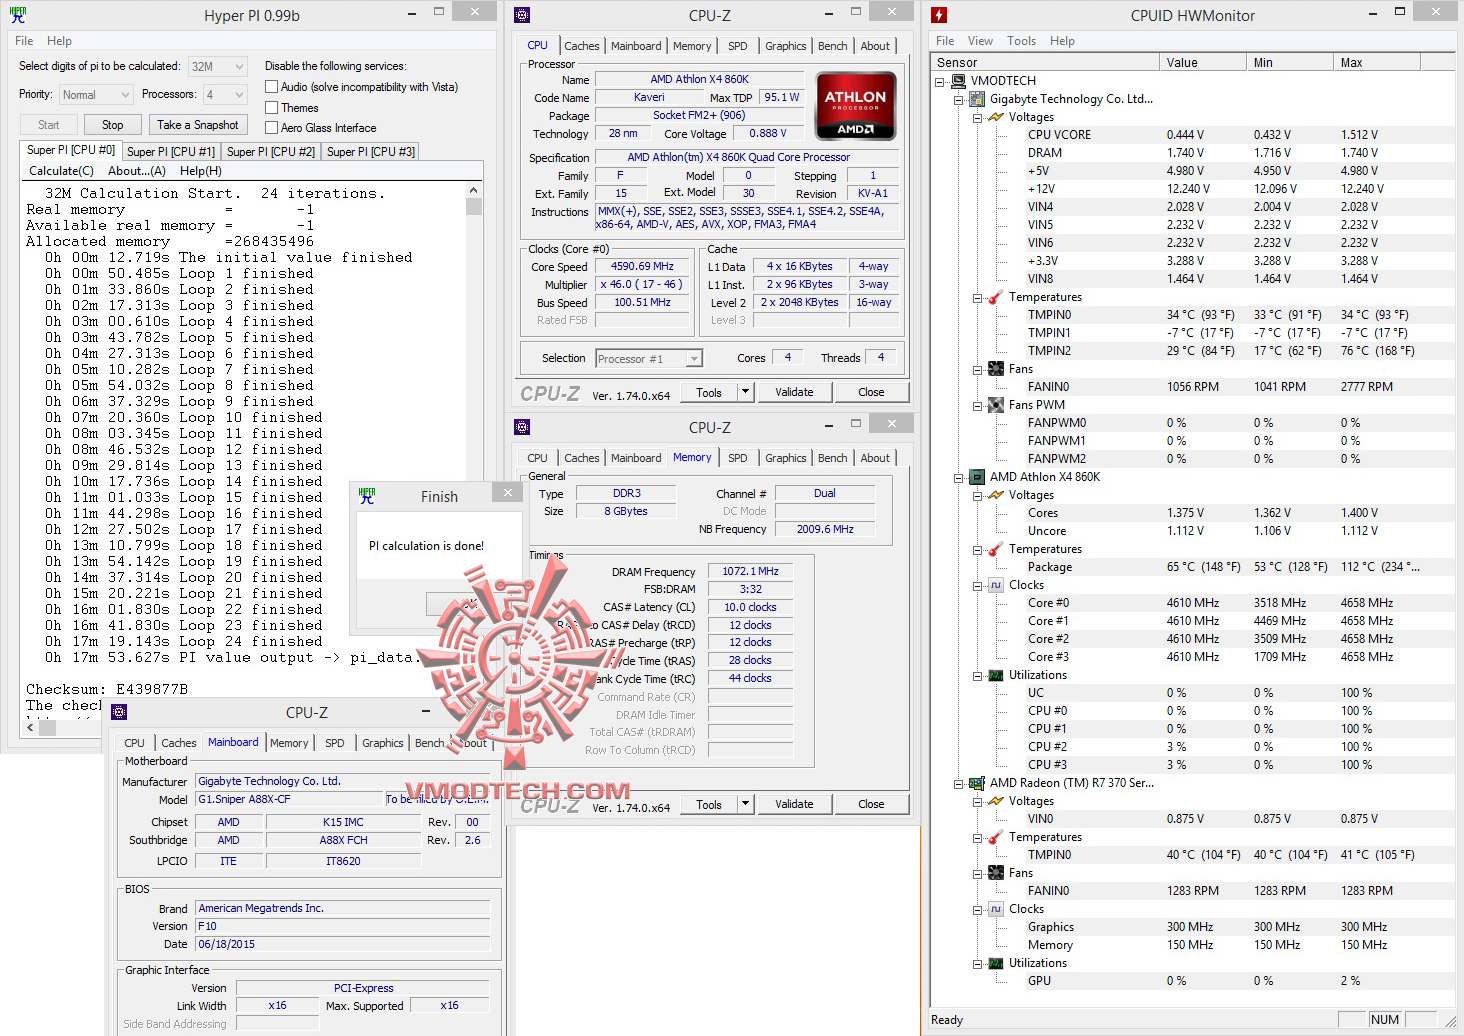Collapse the Gigabyte Fans PWM node
This screenshot has width=1464, height=1036.
coord(977,405)
